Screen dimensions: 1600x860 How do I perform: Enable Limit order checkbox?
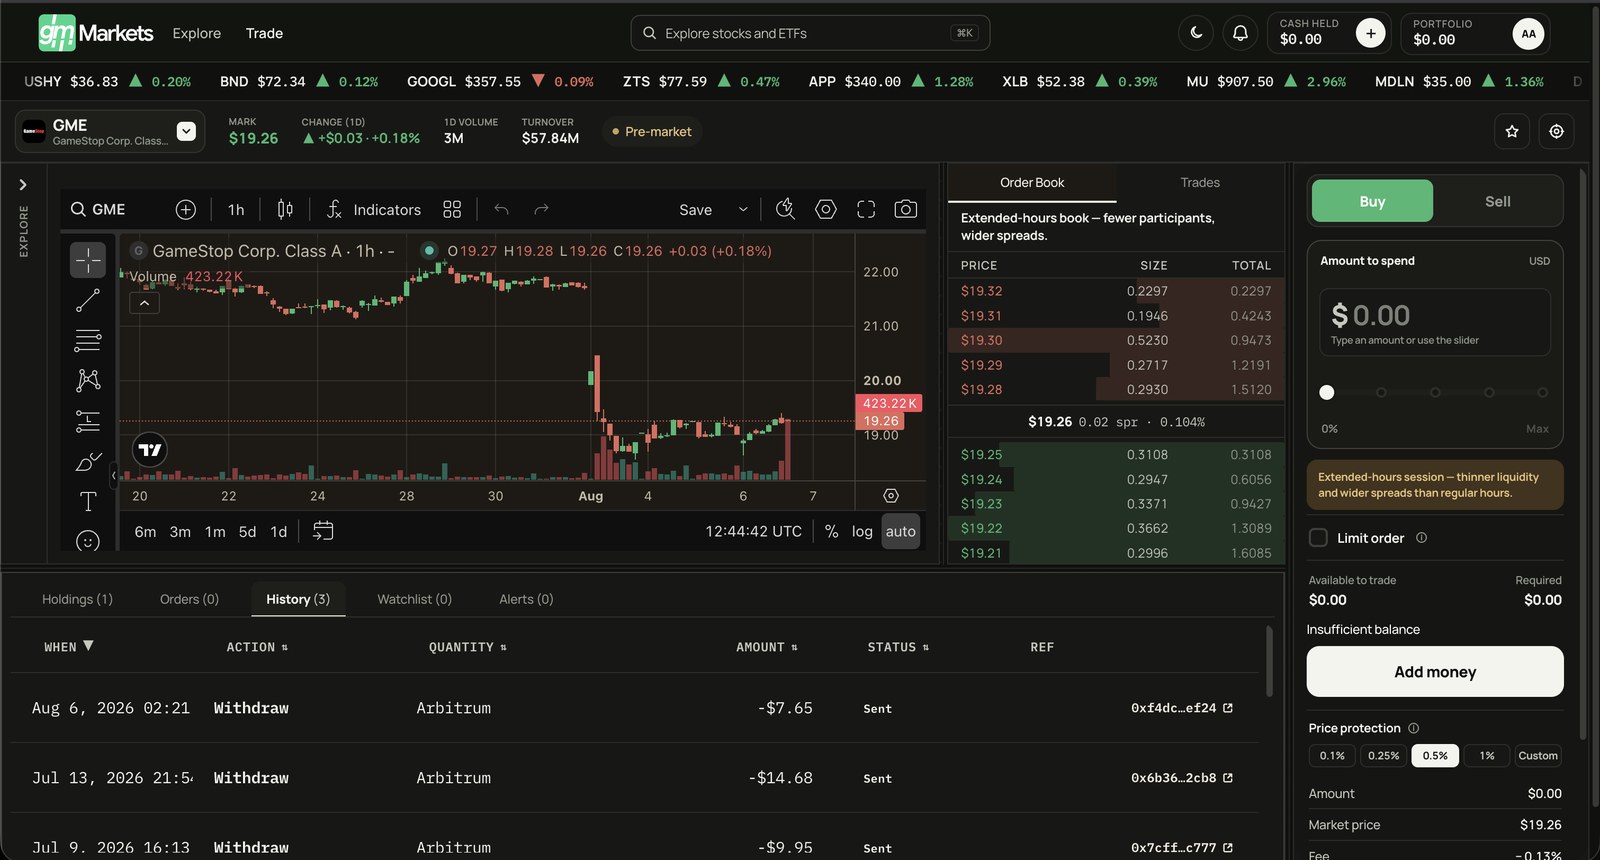(1318, 538)
